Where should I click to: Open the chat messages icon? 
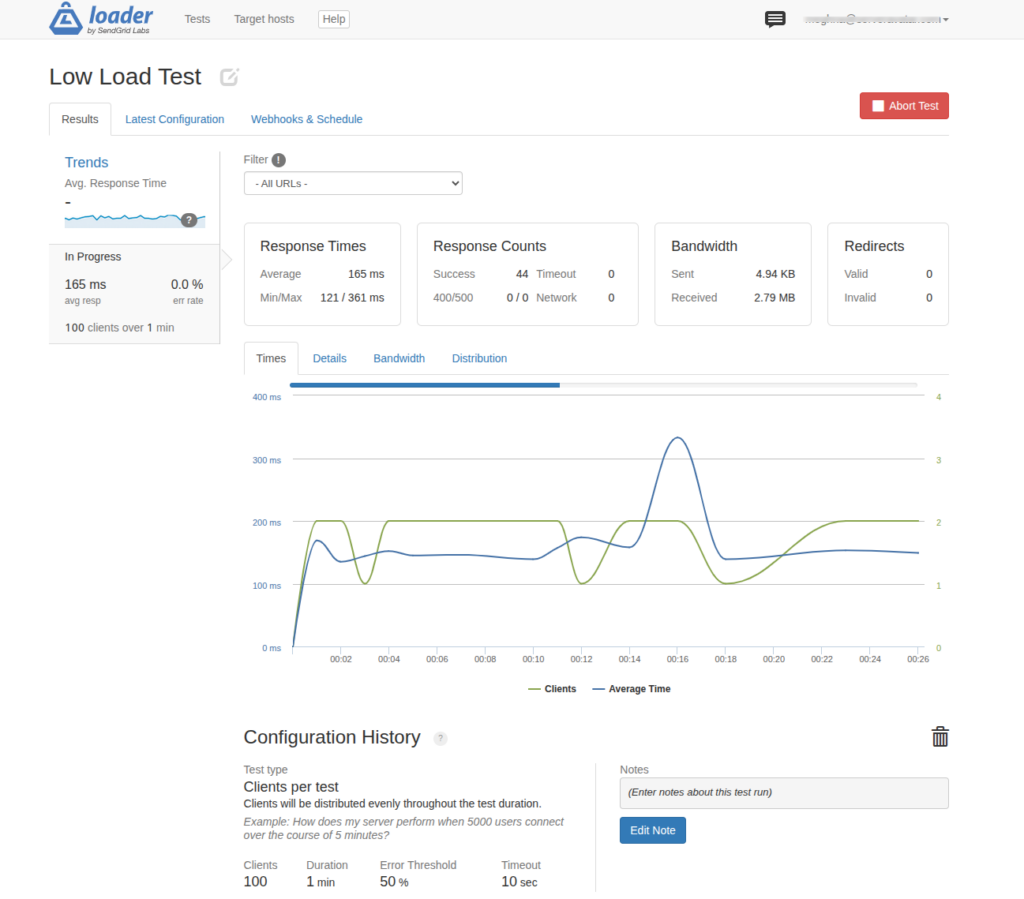[775, 19]
